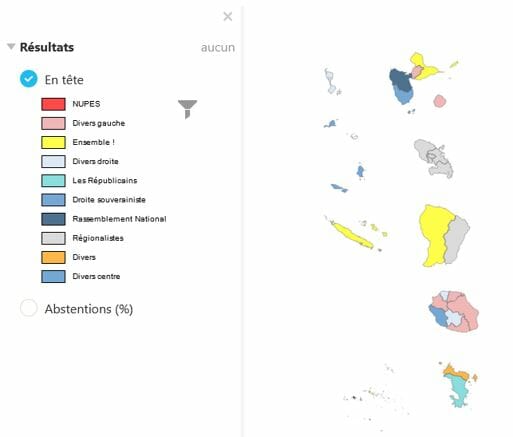Click dark blue Guadeloupe Basse-Terre north area
Screen dimensions: 513x437
click(x=401, y=79)
